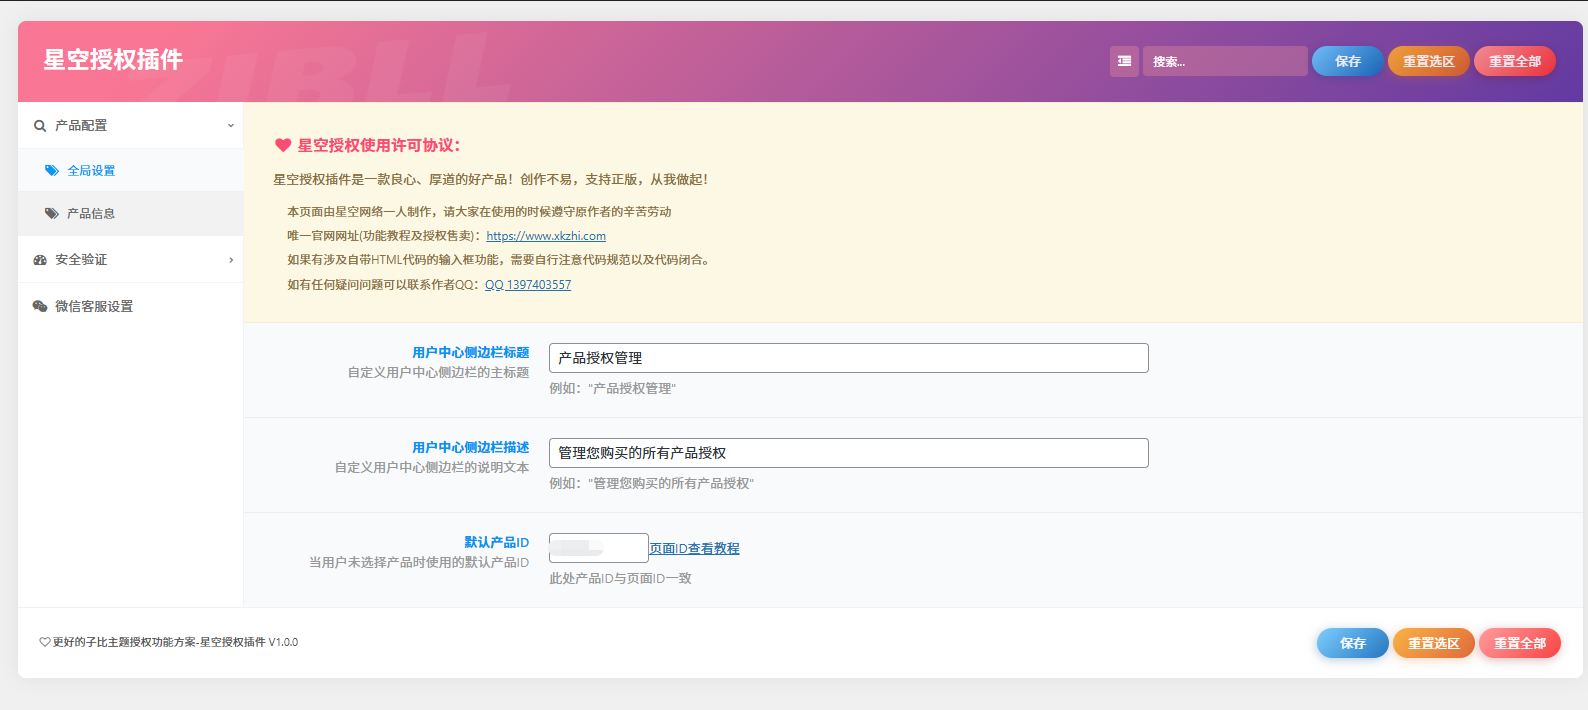The height and width of the screenshot is (710, 1588).
Task: Click the heart icon in license notice
Action: (x=283, y=146)
